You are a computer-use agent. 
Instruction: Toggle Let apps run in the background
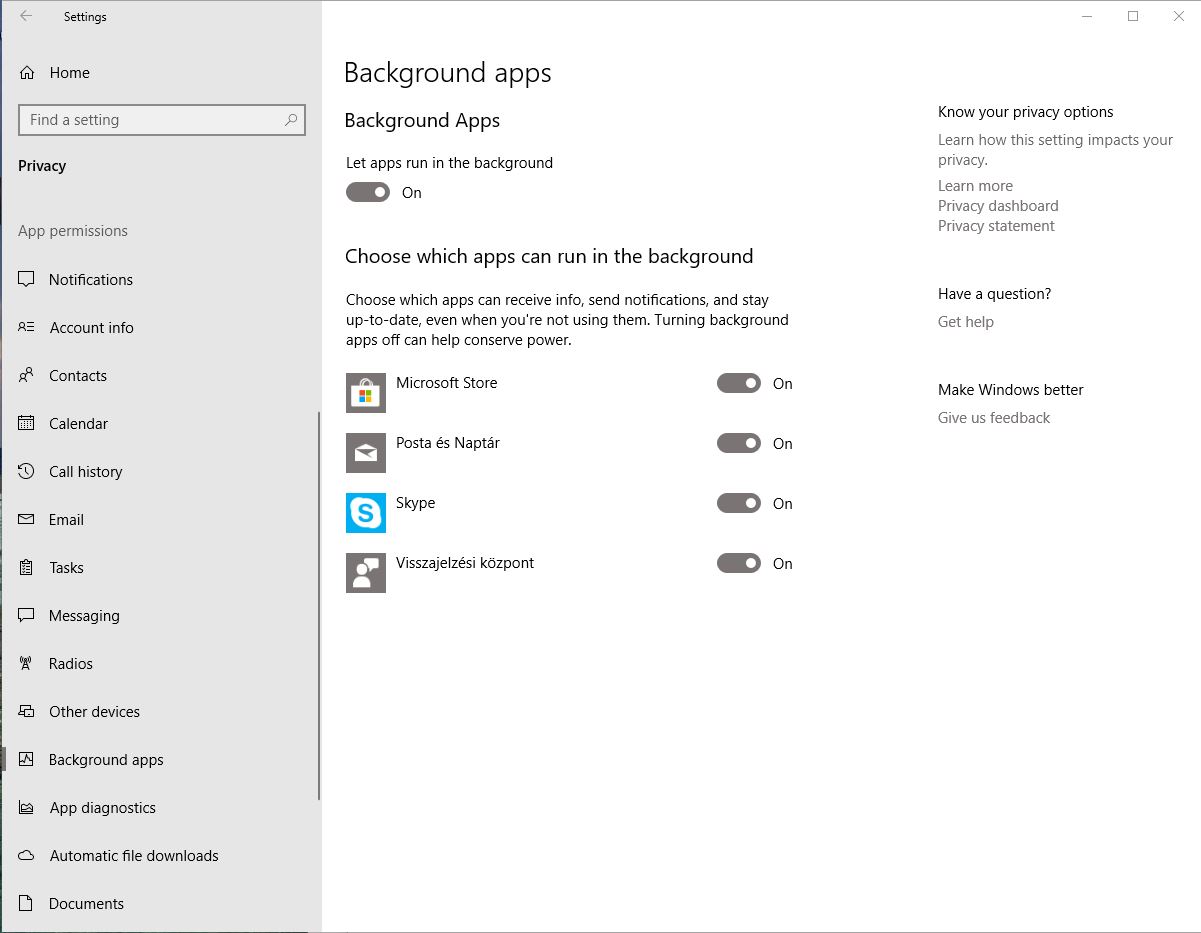tap(368, 192)
